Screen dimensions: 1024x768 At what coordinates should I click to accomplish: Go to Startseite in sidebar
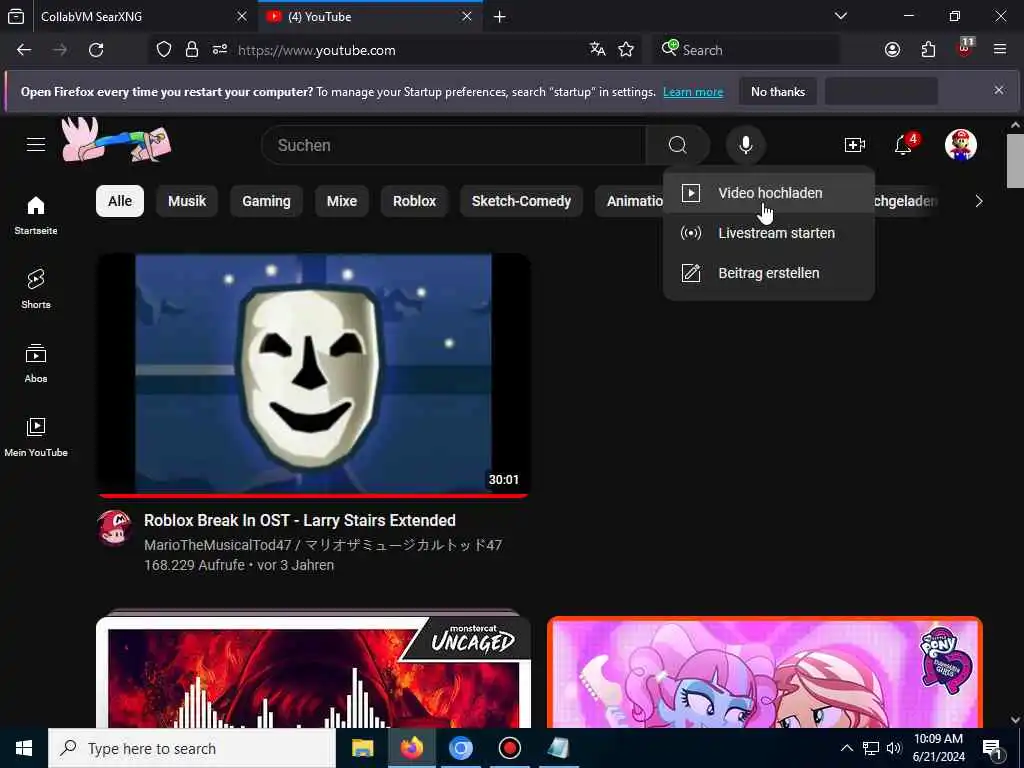point(36,216)
